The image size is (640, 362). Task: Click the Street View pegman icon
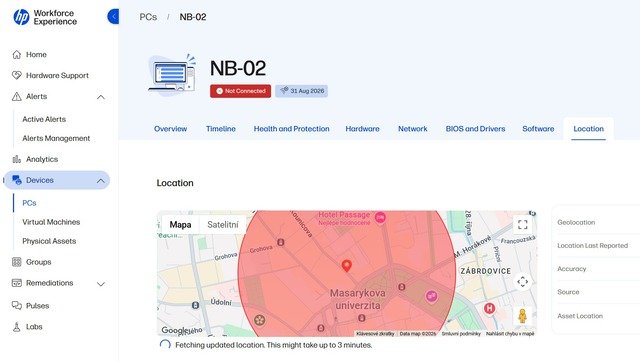pos(522,316)
